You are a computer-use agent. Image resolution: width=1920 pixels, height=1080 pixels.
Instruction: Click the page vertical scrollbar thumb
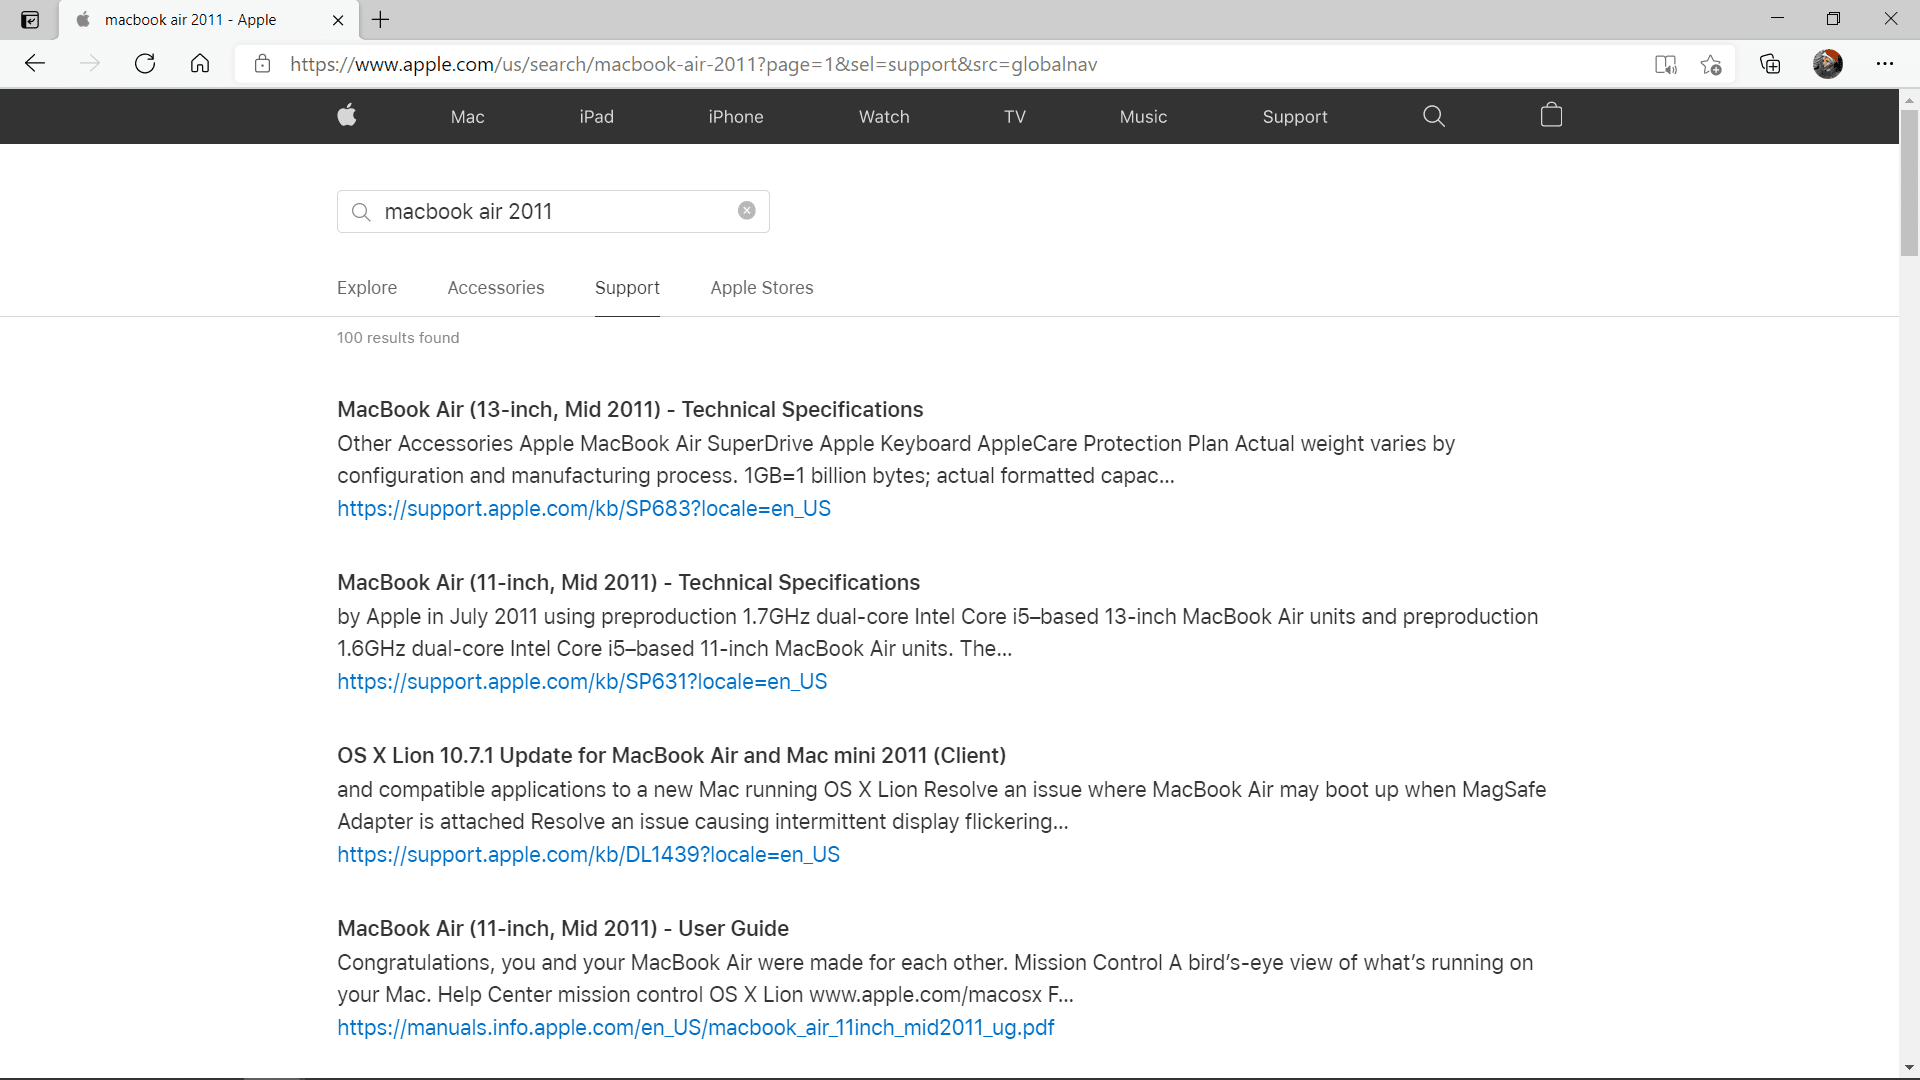(1909, 183)
